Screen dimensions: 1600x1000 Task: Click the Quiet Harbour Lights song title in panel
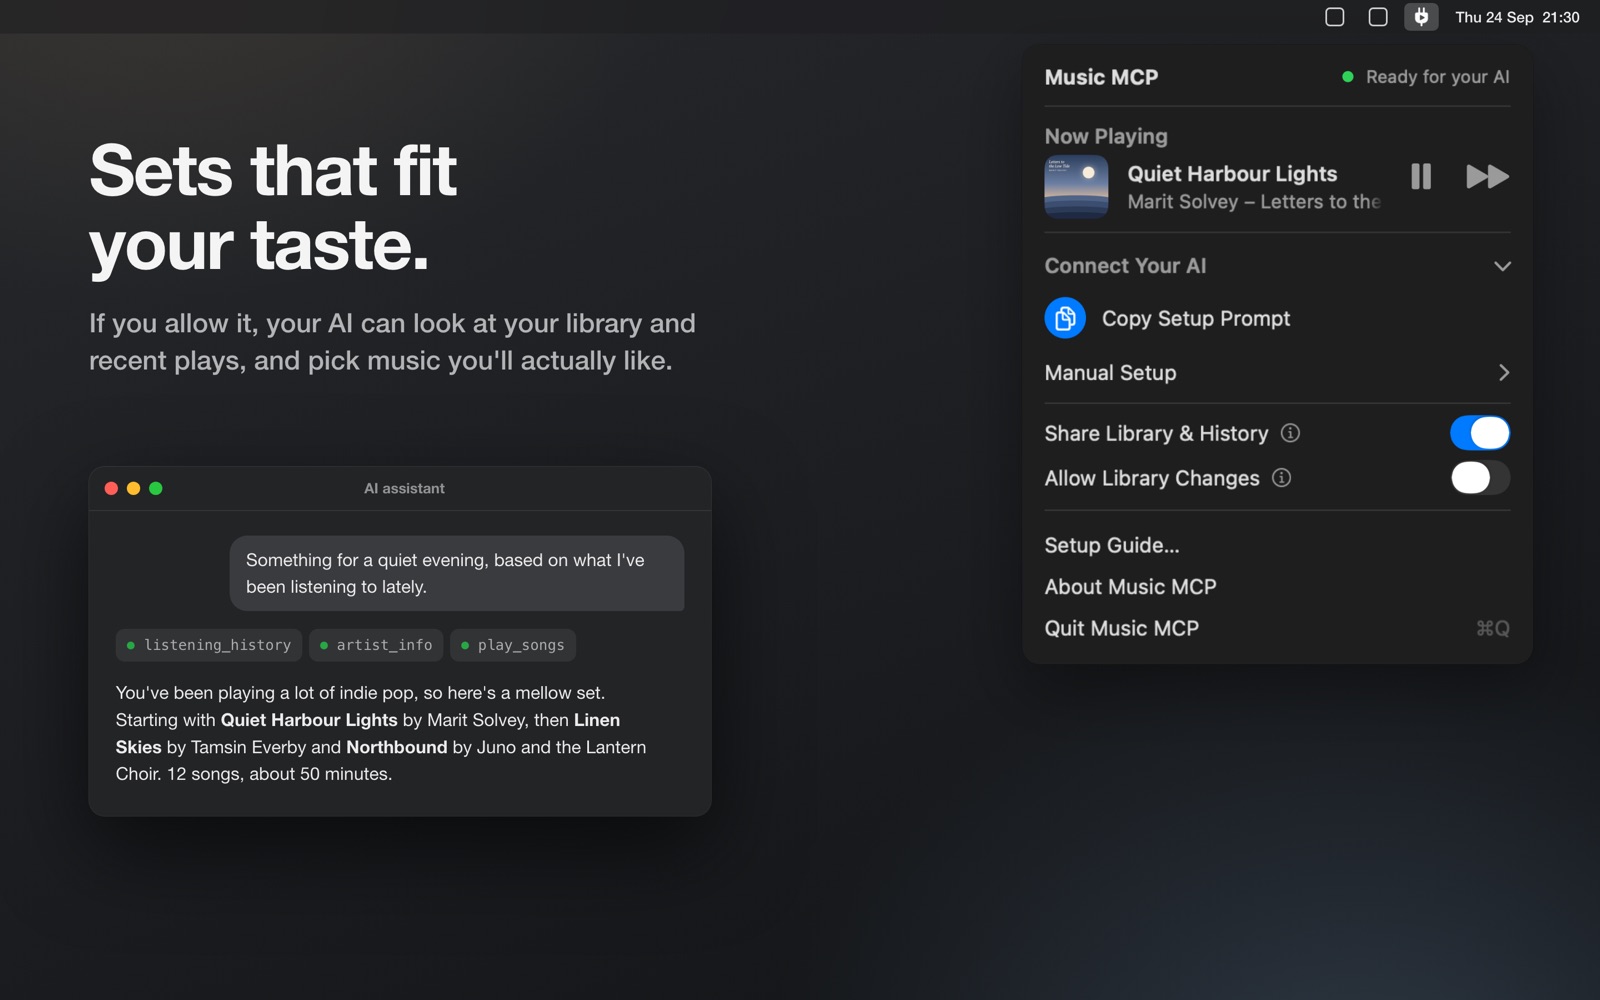1232,174
